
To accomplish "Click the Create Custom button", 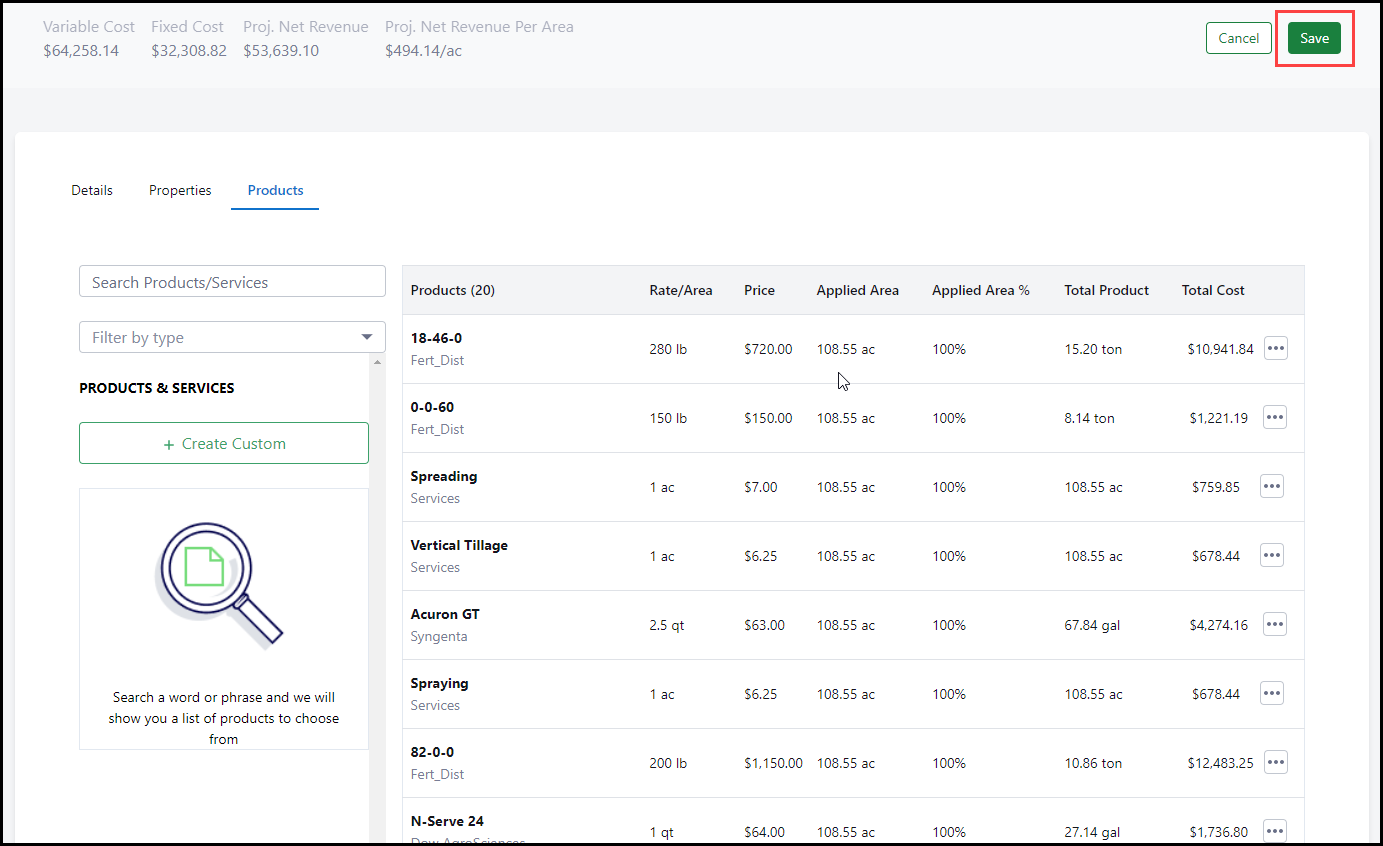I will point(224,443).
